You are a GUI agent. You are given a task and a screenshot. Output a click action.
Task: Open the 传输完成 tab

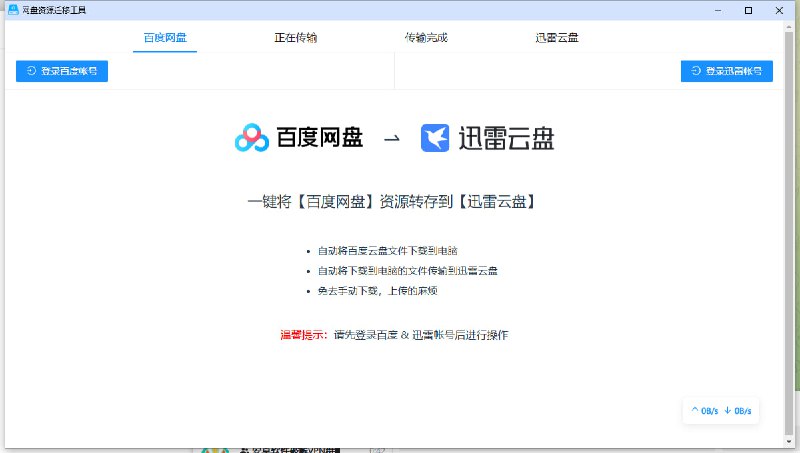[x=426, y=38]
